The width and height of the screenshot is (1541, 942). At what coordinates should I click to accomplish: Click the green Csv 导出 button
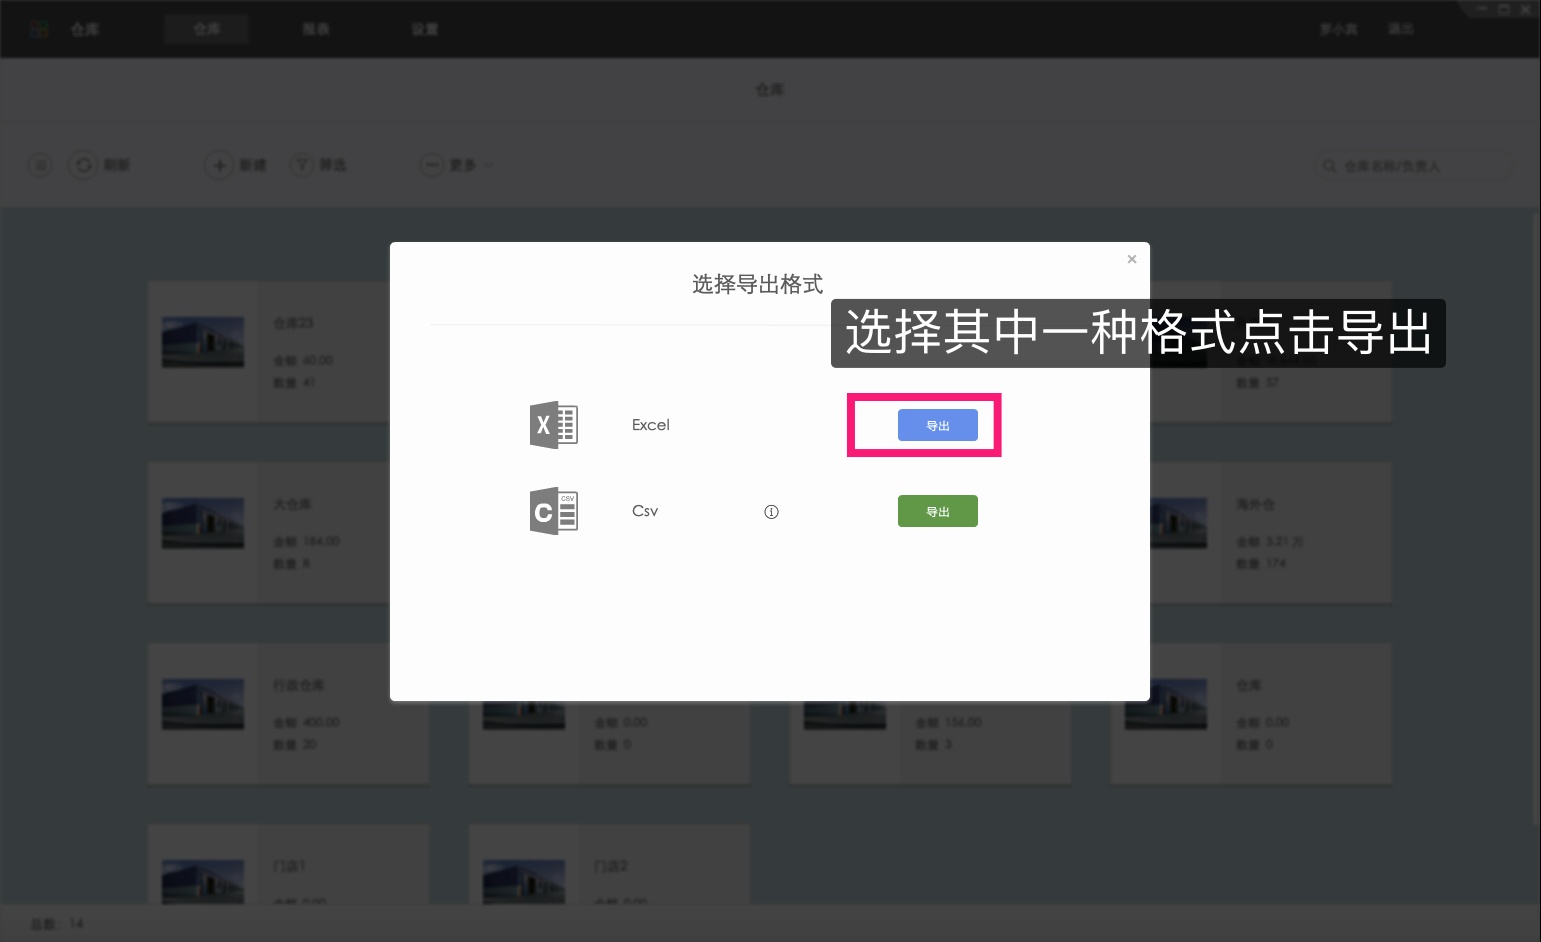(938, 511)
